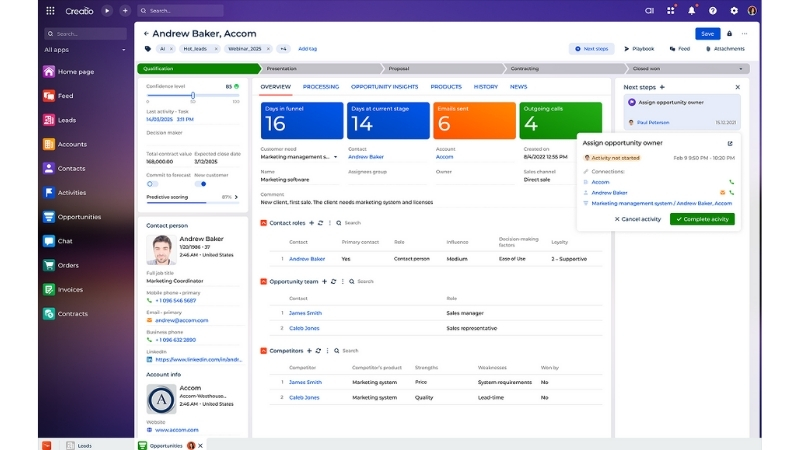Adjust the Confidence level slider handle

pos(192,96)
